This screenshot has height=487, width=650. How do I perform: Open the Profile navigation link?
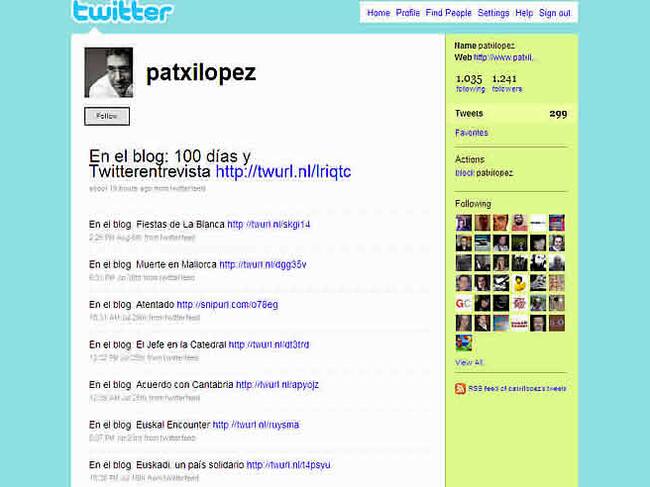click(407, 13)
